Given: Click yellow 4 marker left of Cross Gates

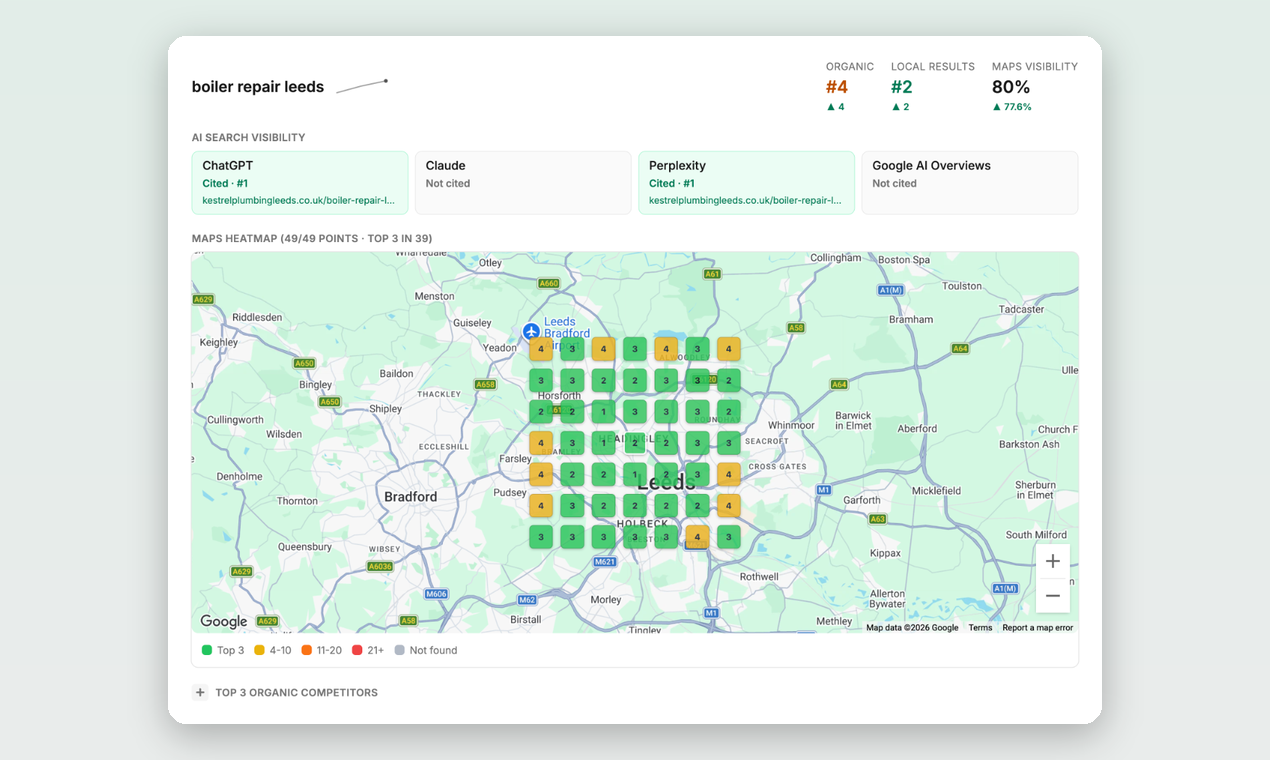Looking at the screenshot, I should [729, 474].
